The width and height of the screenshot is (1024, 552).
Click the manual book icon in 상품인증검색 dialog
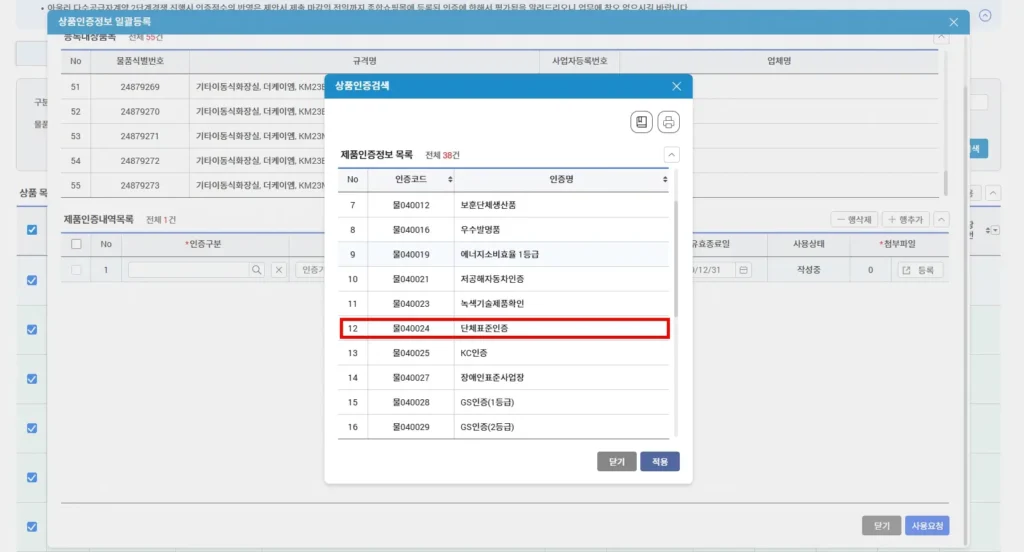pos(641,122)
